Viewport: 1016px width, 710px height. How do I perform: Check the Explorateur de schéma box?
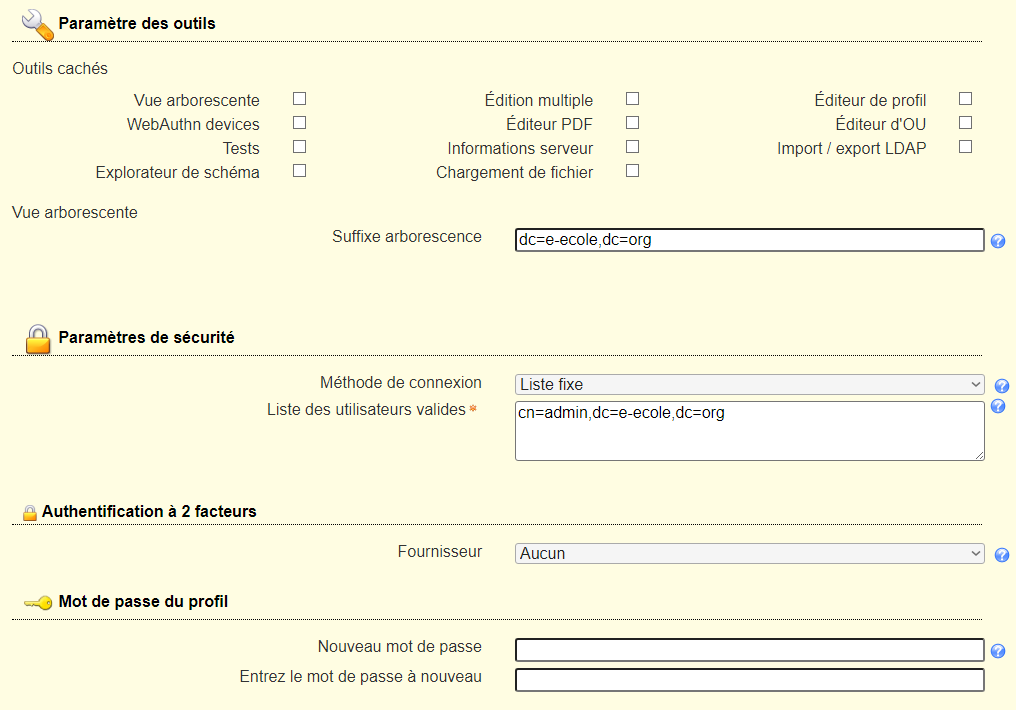(299, 171)
